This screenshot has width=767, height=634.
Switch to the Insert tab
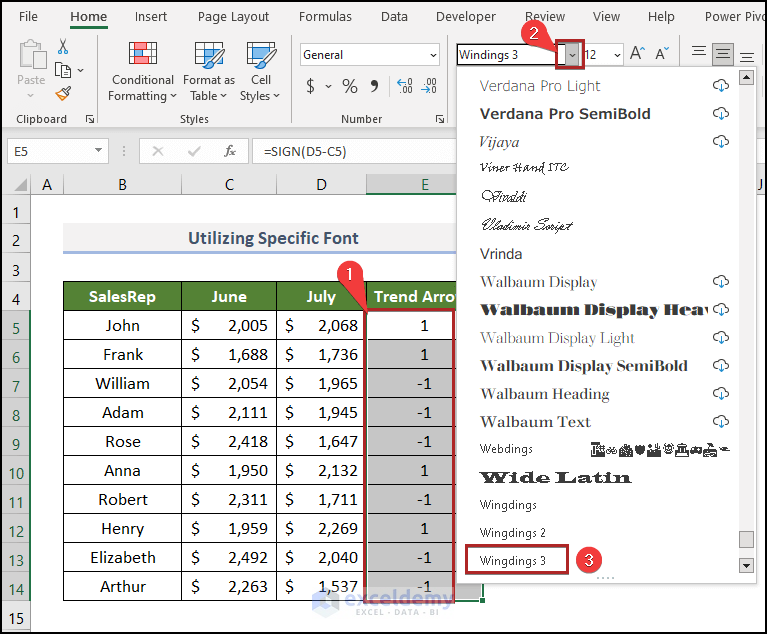(151, 17)
